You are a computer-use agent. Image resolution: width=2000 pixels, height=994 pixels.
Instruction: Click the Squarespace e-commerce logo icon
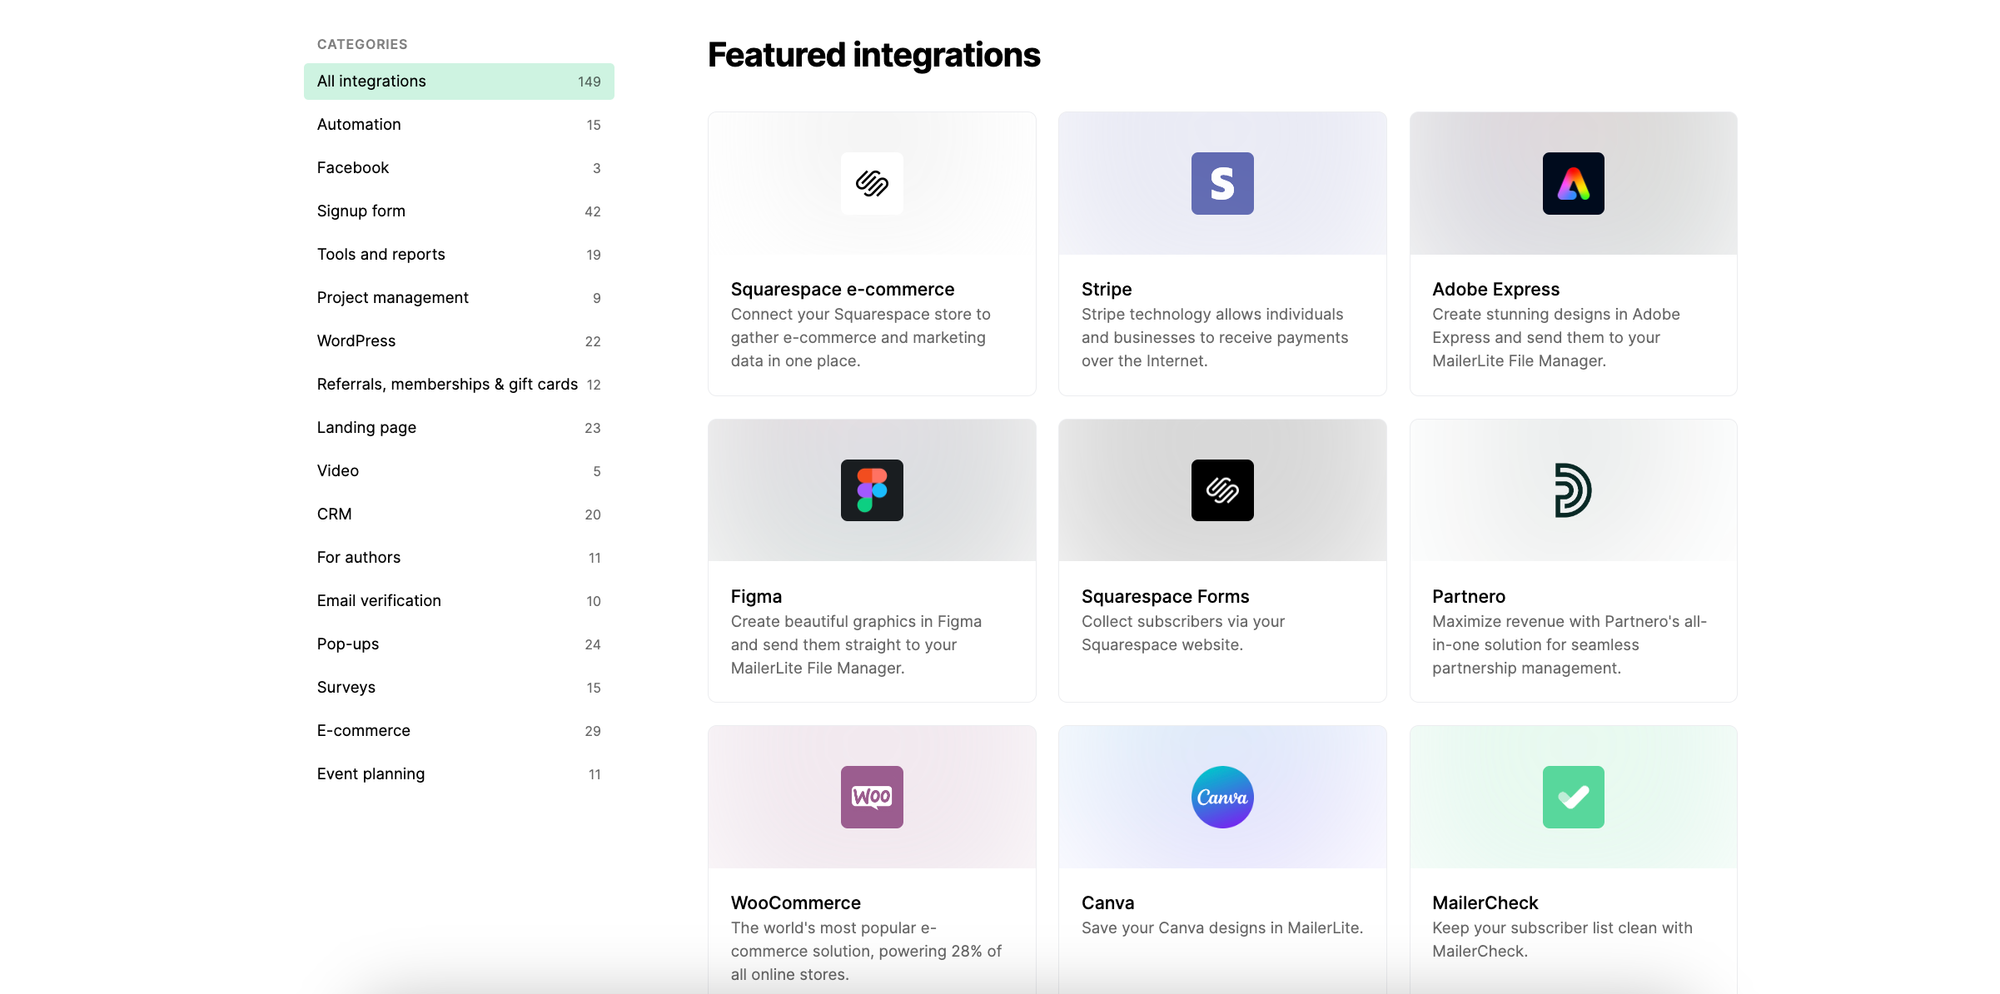[x=871, y=184]
